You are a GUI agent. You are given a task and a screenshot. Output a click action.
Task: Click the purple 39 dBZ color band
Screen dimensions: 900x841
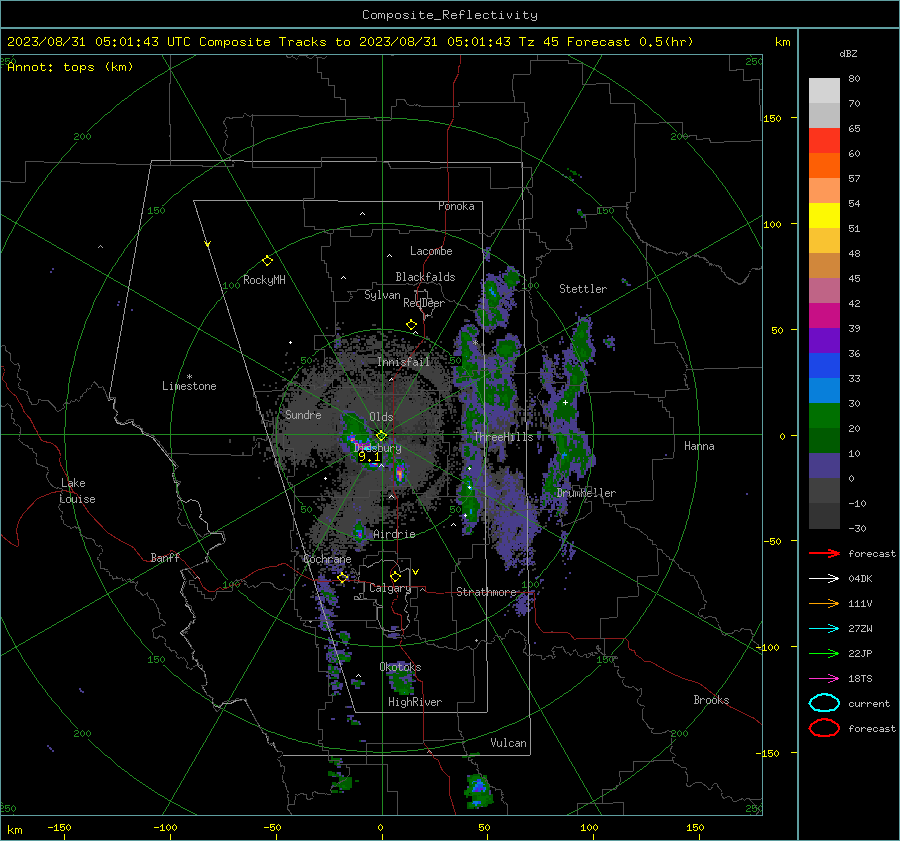(x=824, y=340)
